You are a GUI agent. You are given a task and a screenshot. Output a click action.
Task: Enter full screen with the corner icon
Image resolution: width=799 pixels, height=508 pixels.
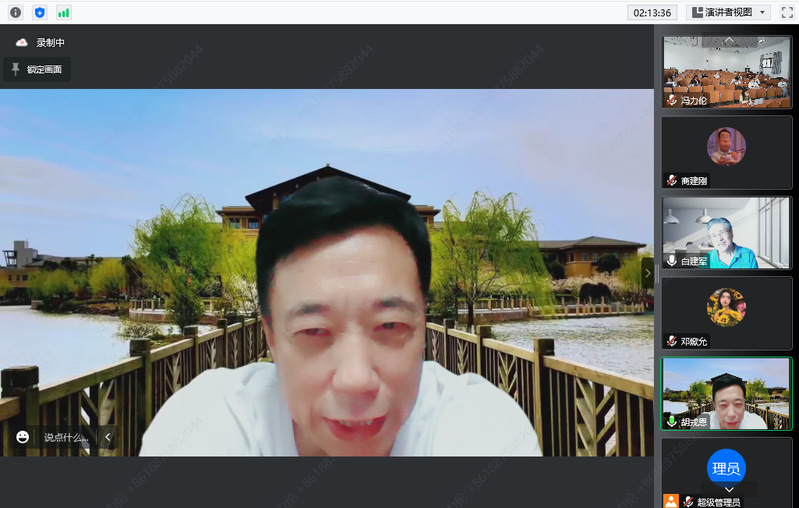(787, 12)
